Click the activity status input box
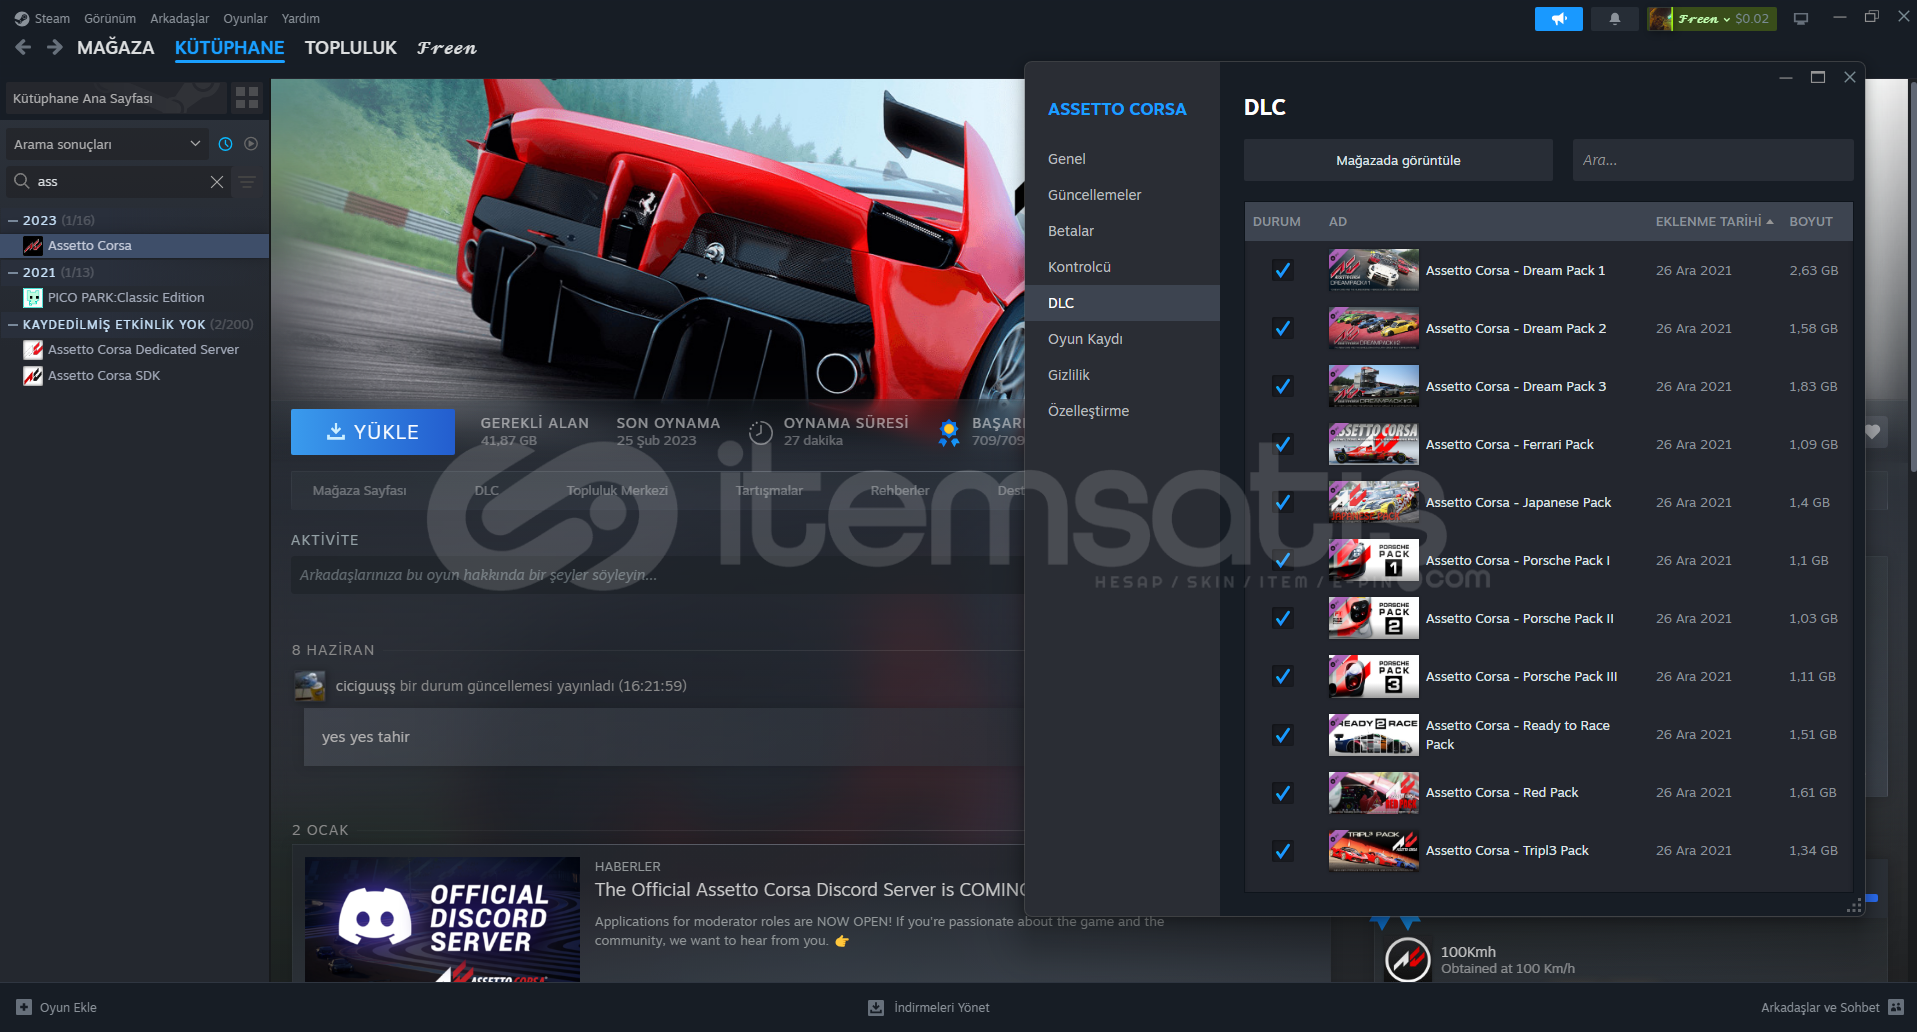 click(x=658, y=575)
